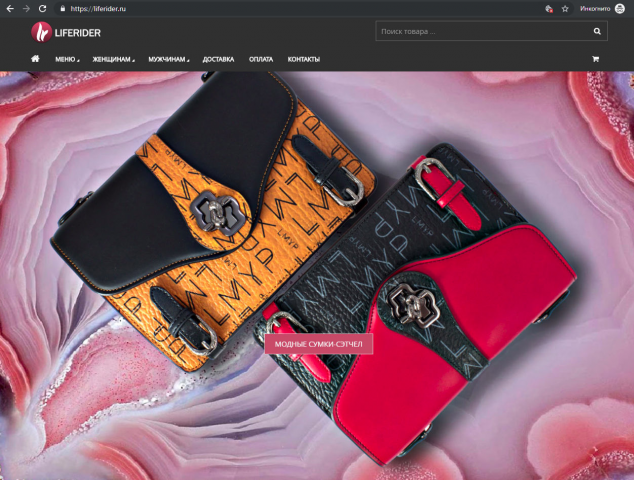This screenshot has height=480, width=634.
Task: Open the Incognito profile icon
Action: [x=619, y=8]
